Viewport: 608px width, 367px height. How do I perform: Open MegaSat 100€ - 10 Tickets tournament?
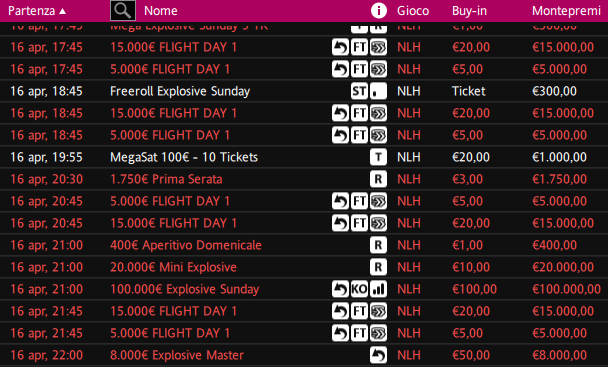304,157
